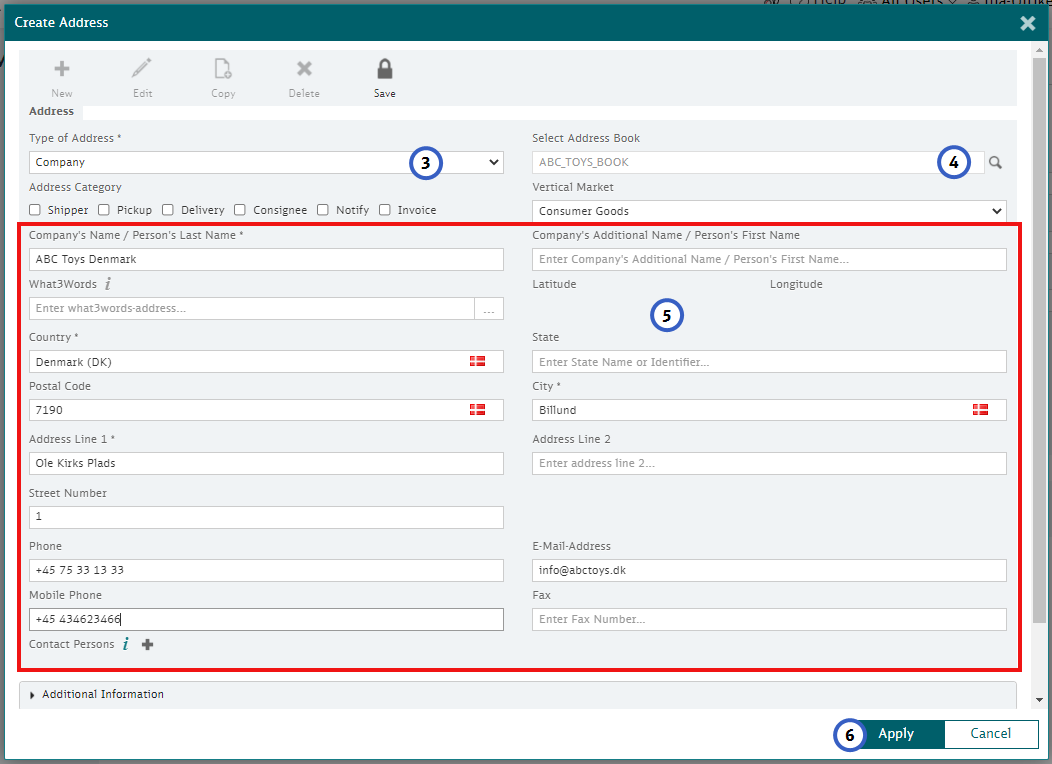The width and height of the screenshot is (1052, 764).
Task: Open Contact Persons info icon
Action: click(125, 644)
